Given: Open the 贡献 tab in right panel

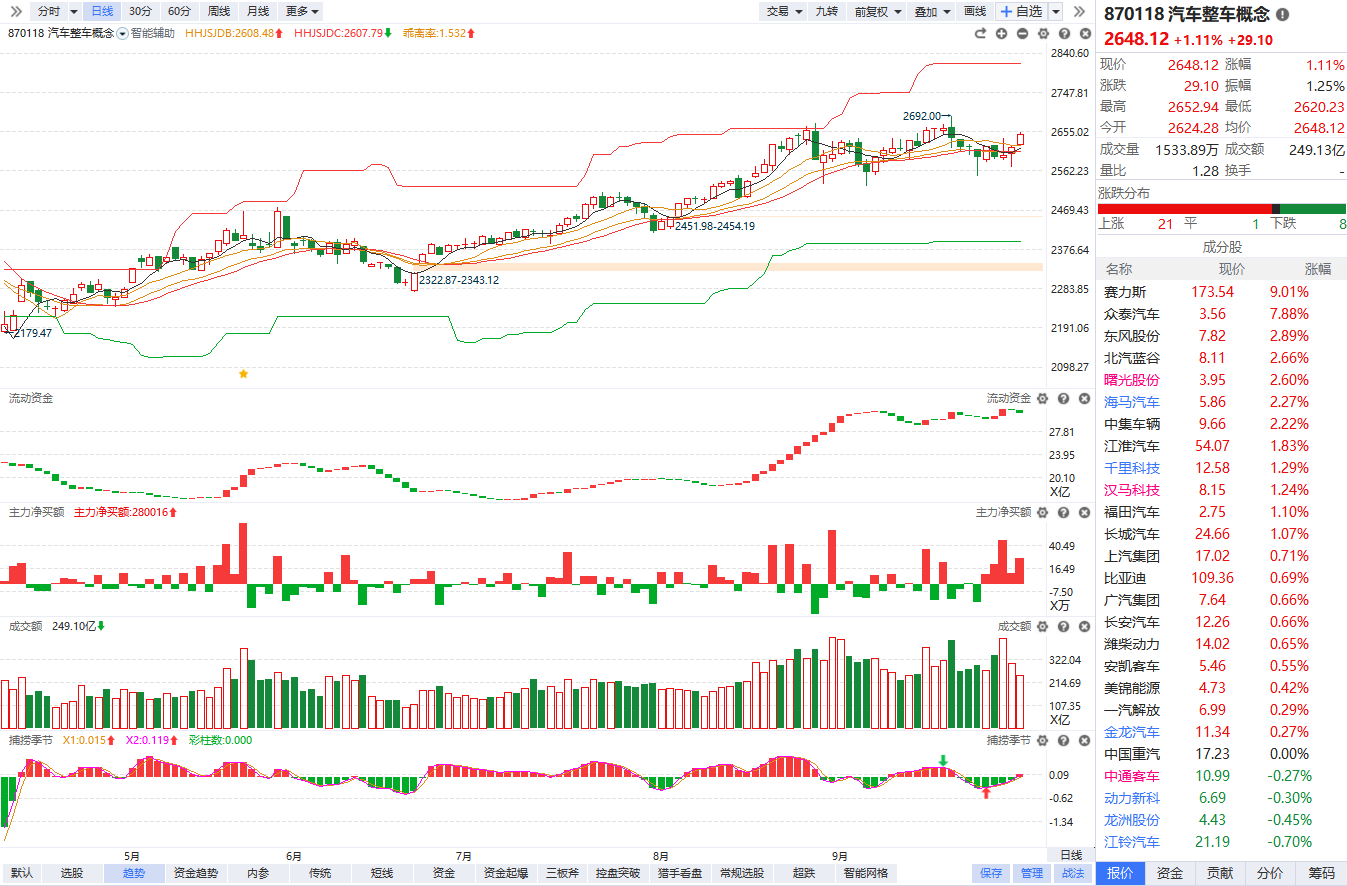Looking at the screenshot, I should [1220, 873].
